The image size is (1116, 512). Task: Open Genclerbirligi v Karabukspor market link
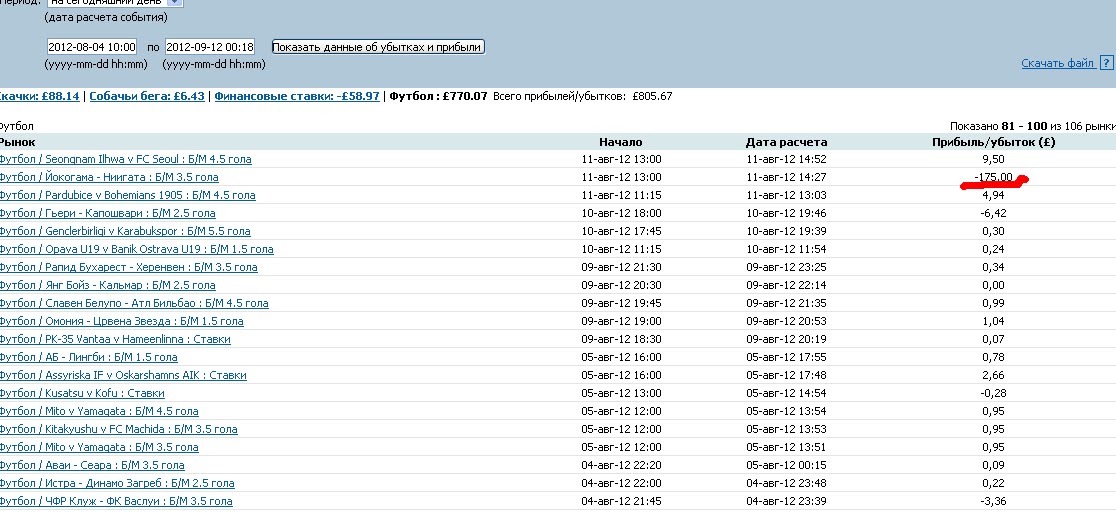pos(125,231)
